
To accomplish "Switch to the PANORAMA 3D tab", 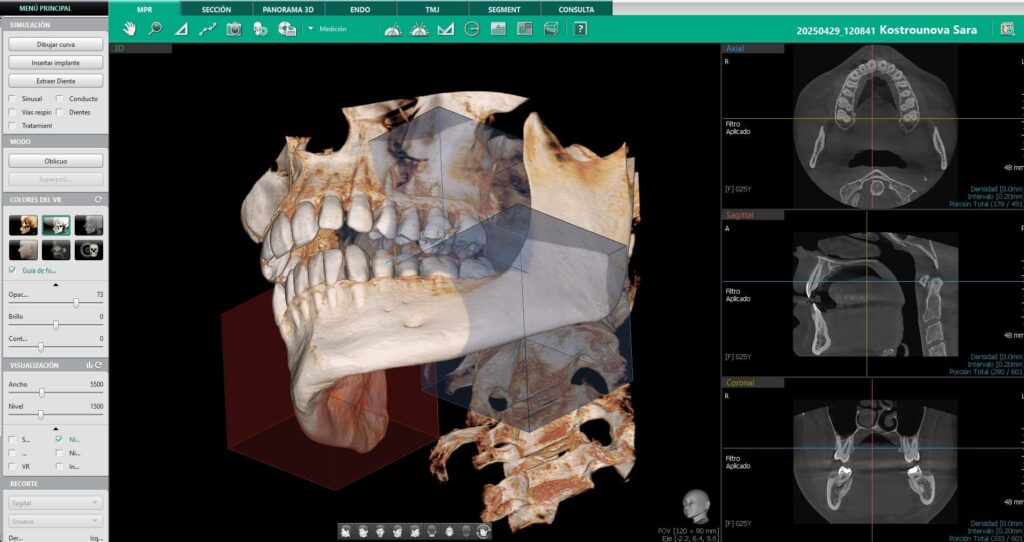I will [x=288, y=9].
